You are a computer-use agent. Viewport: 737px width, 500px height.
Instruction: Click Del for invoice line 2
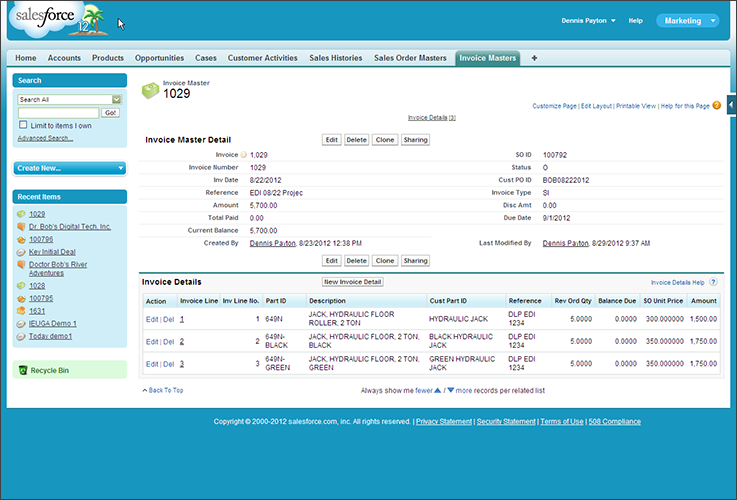point(168,342)
